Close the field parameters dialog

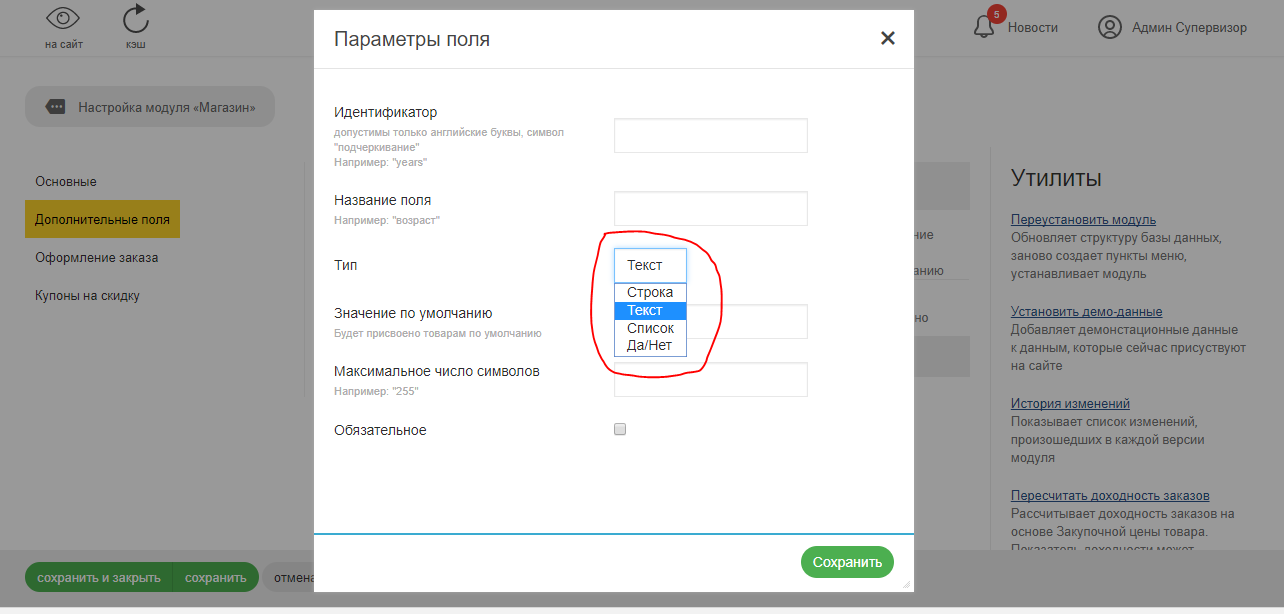coord(887,39)
